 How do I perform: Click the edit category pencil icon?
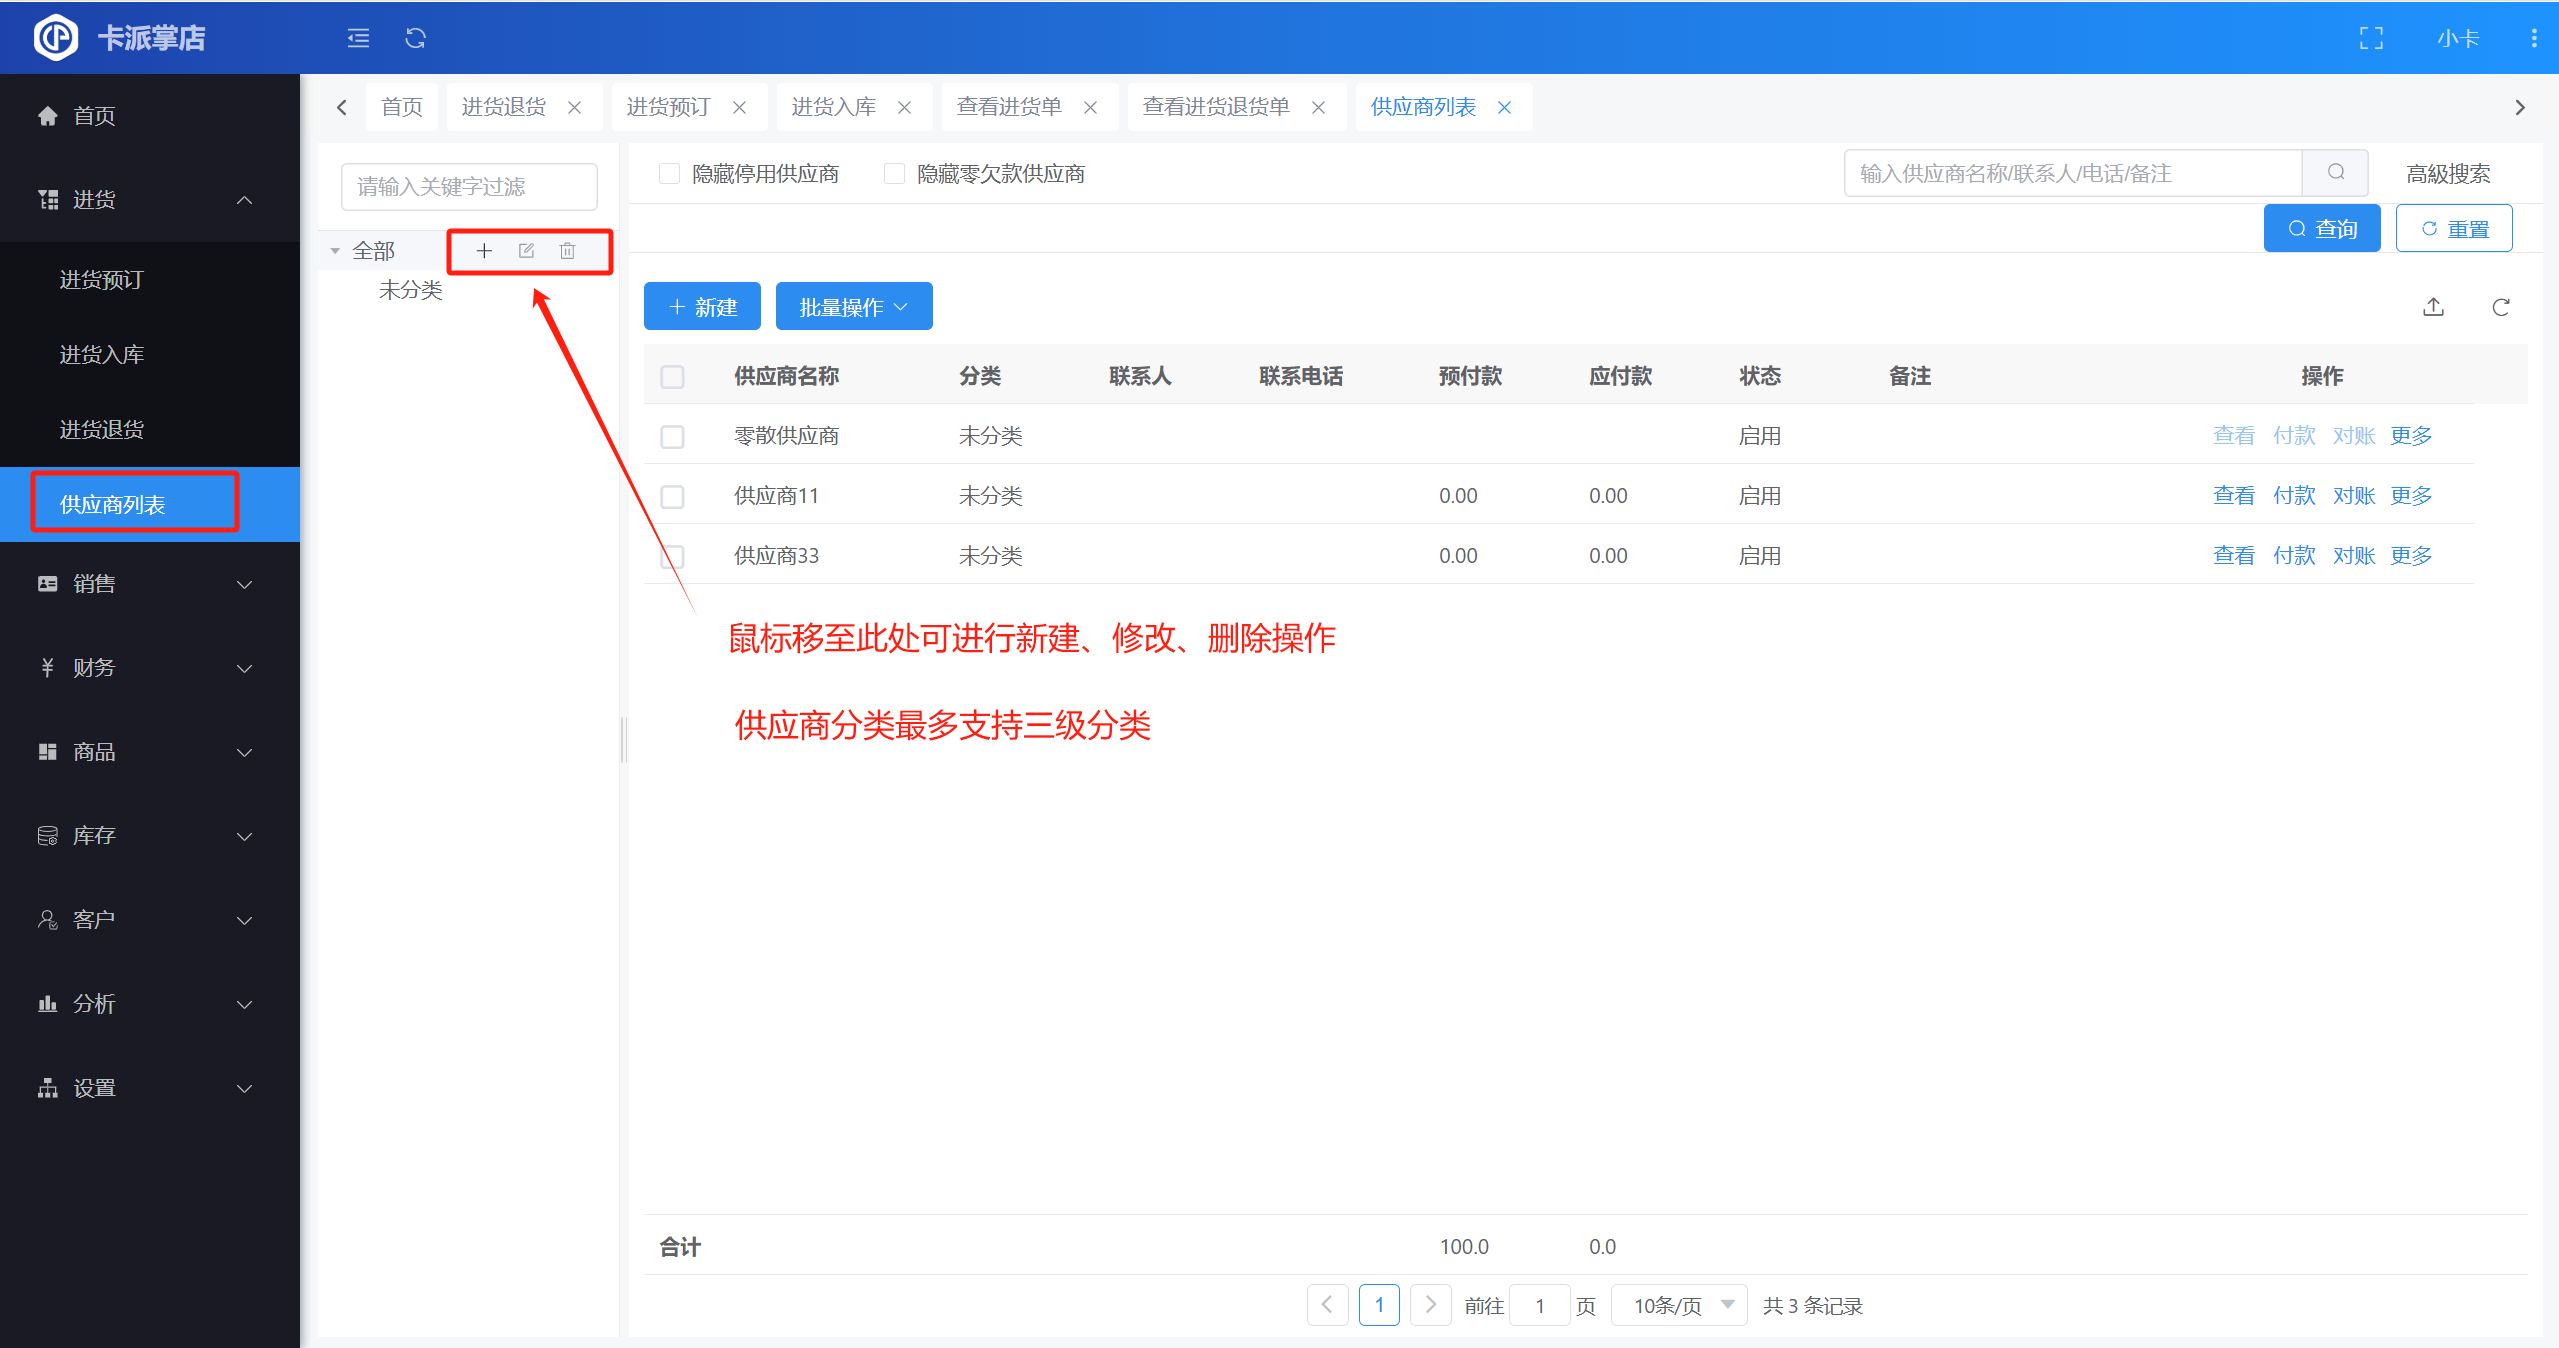526,251
